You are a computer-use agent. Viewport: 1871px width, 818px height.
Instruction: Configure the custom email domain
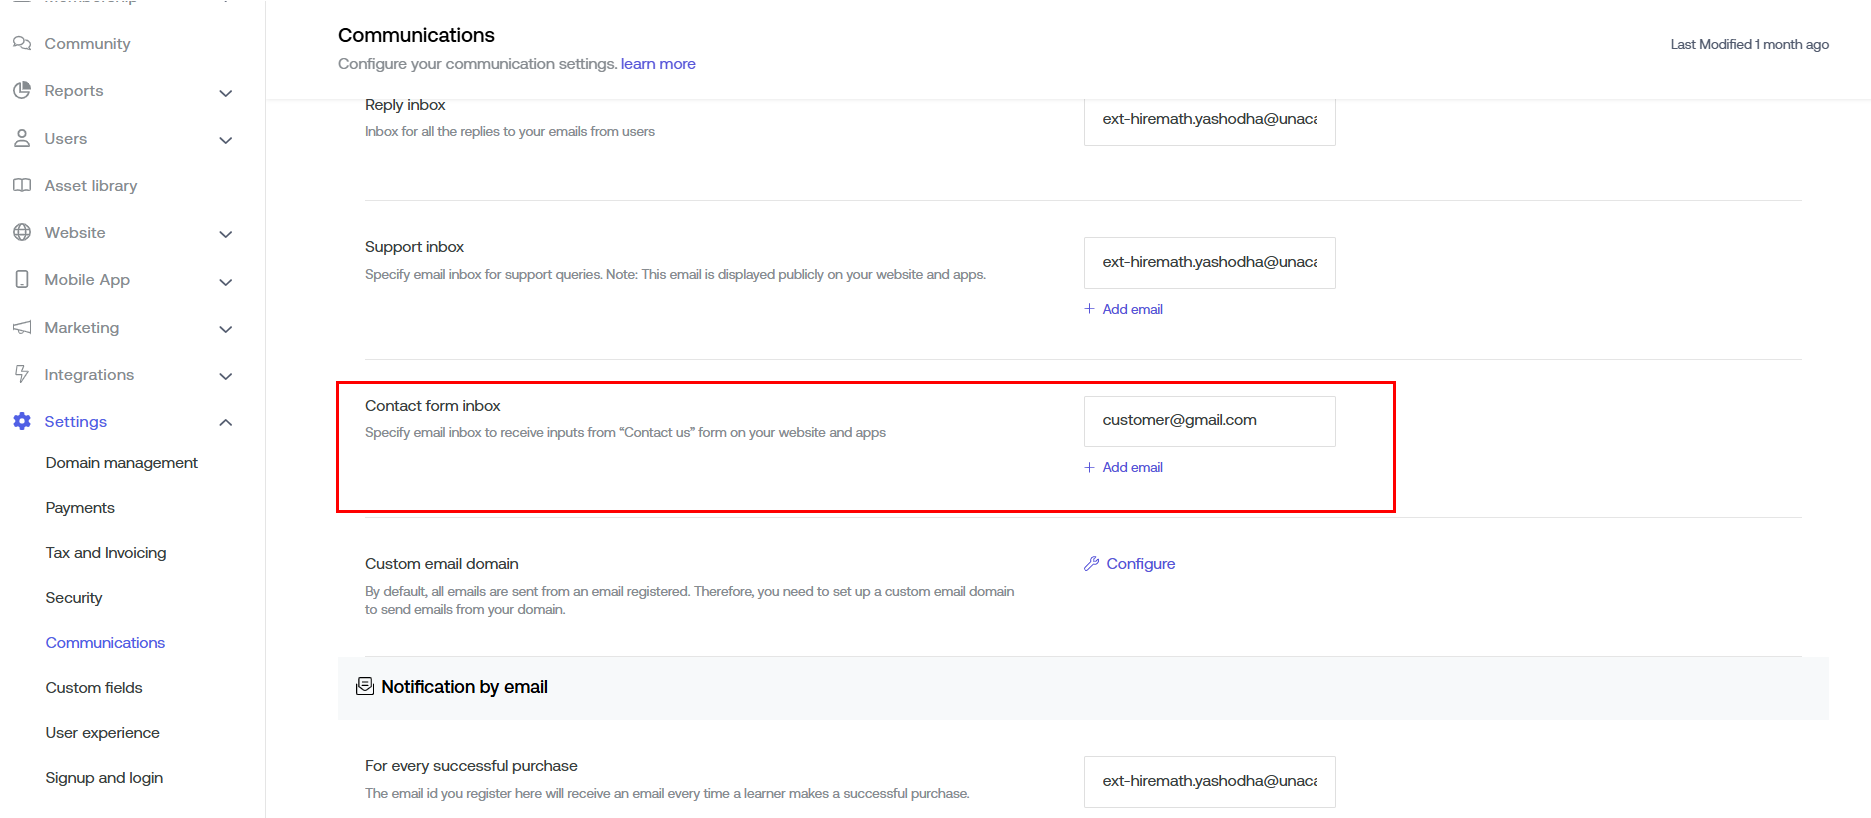[1140, 564]
